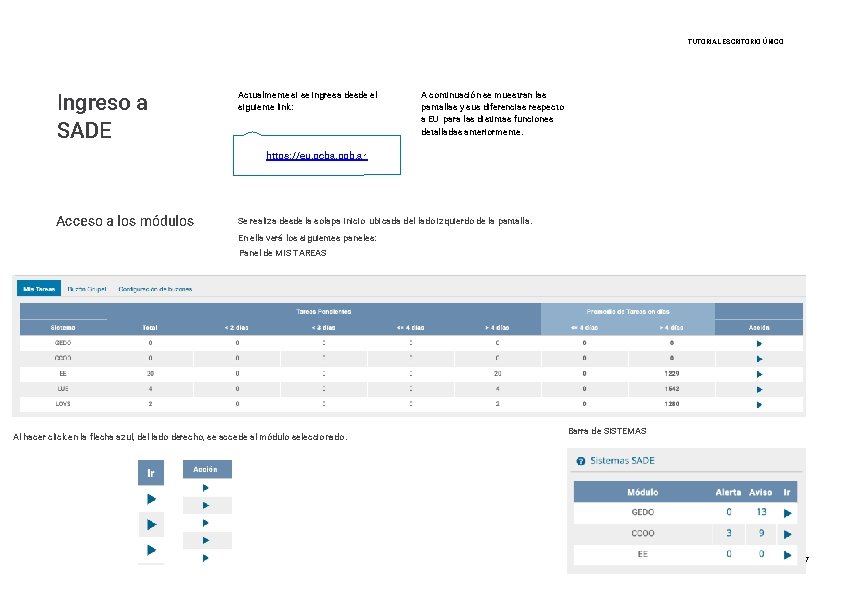Click the GEDO Aviso count 13
842x596 pixels.
click(x=761, y=512)
